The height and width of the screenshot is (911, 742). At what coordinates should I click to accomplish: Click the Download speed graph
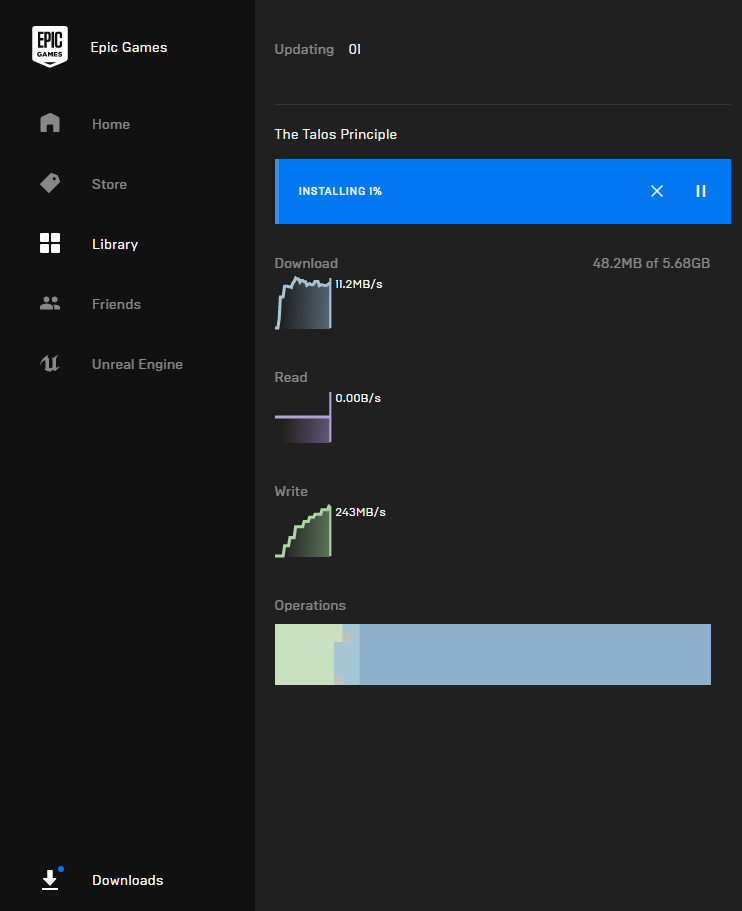pos(303,305)
